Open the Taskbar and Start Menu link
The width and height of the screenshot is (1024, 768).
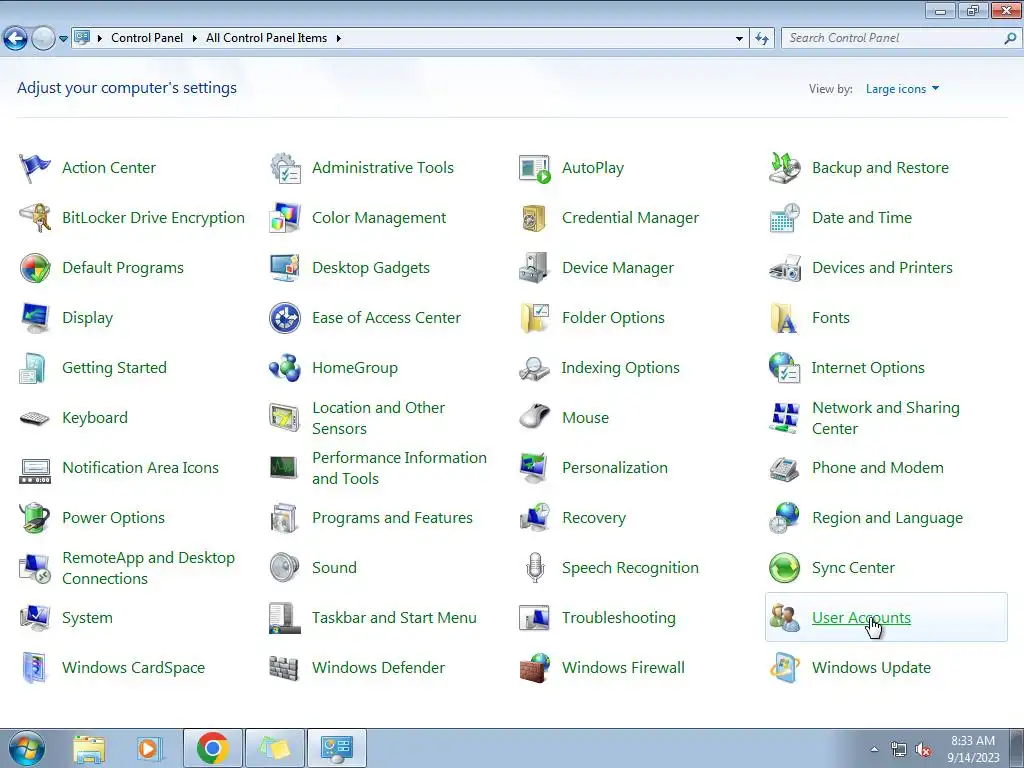tap(394, 618)
